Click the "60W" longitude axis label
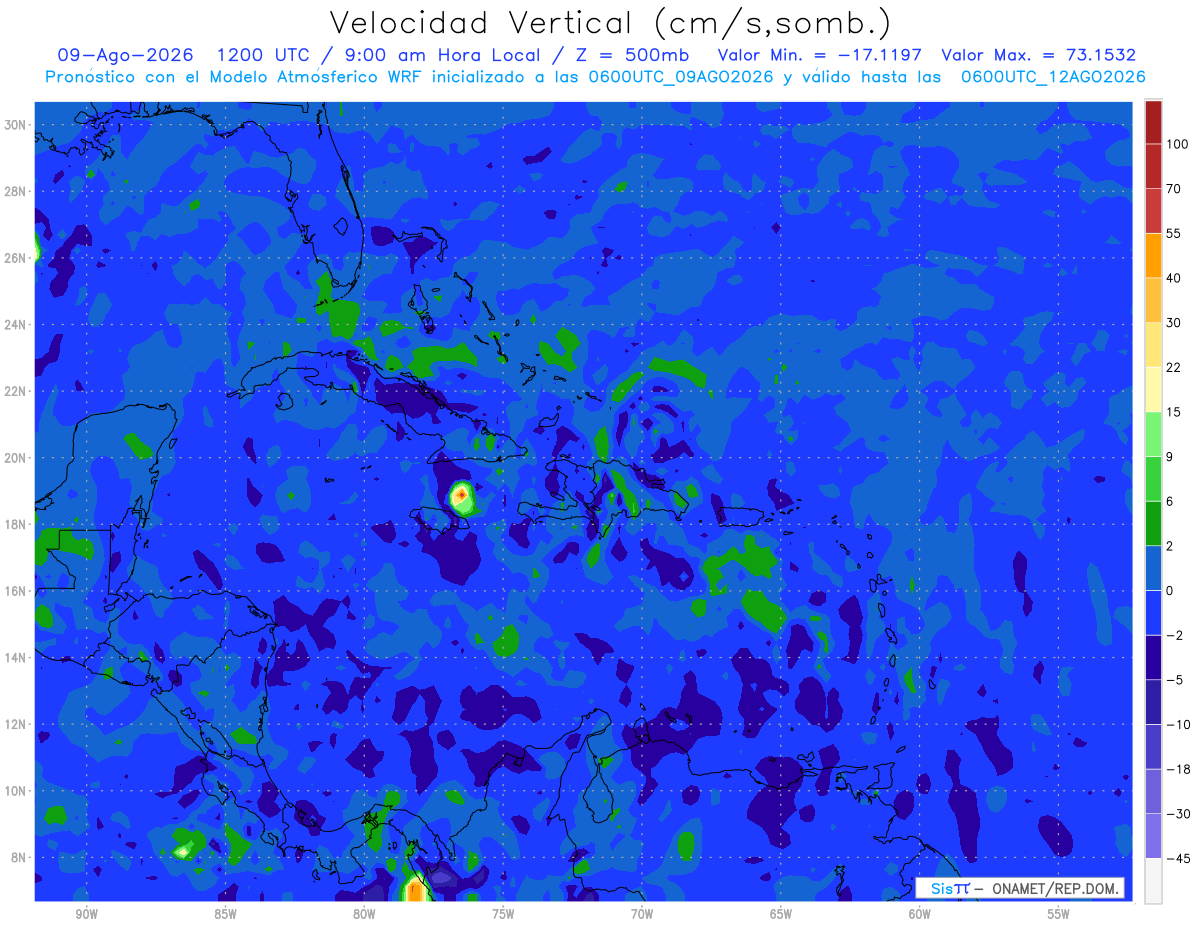 click(x=920, y=914)
